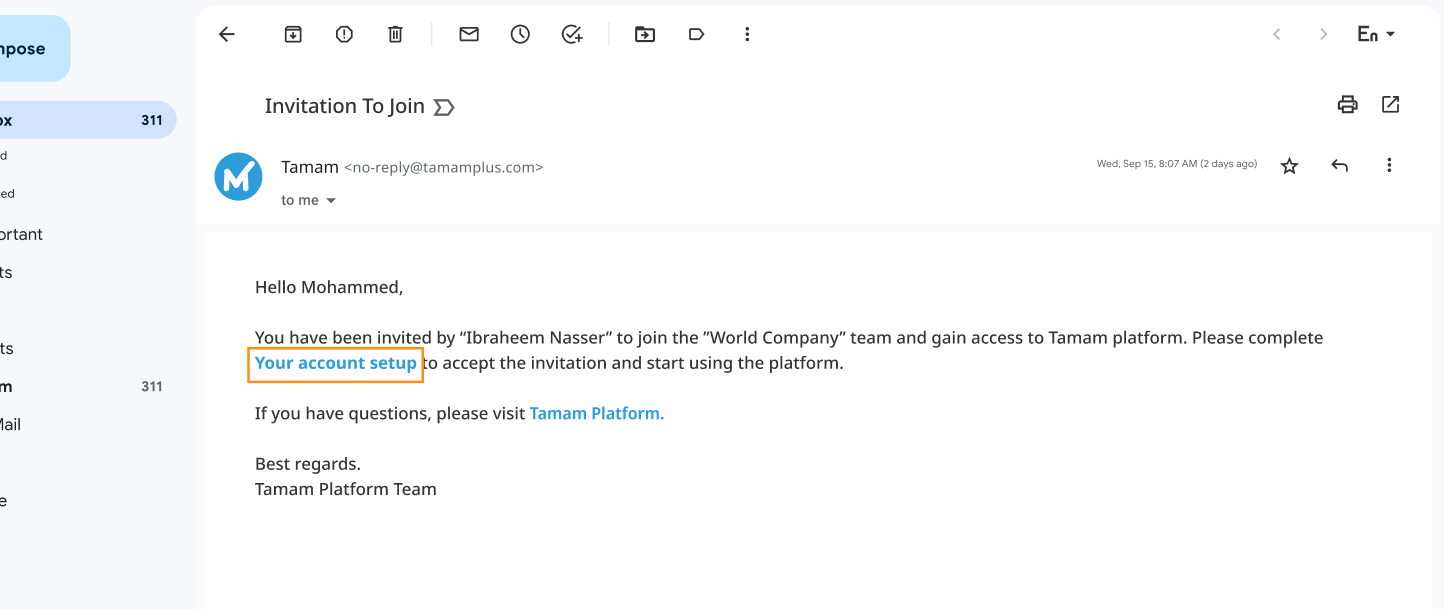This screenshot has height=609, width=1444.
Task: Archive this email
Action: 293,34
